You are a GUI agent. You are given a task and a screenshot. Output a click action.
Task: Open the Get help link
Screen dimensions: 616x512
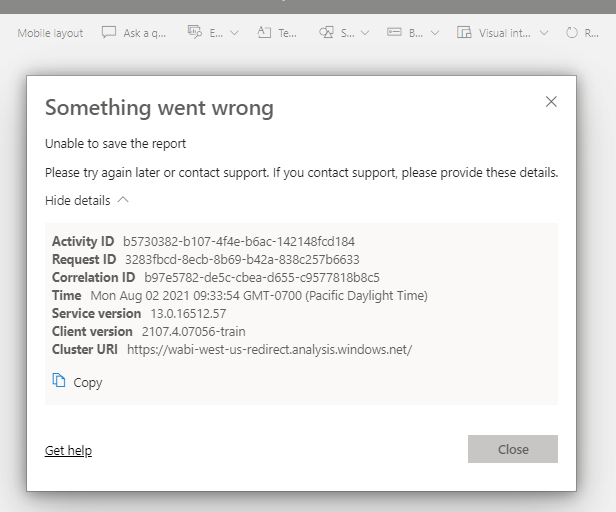click(x=68, y=450)
